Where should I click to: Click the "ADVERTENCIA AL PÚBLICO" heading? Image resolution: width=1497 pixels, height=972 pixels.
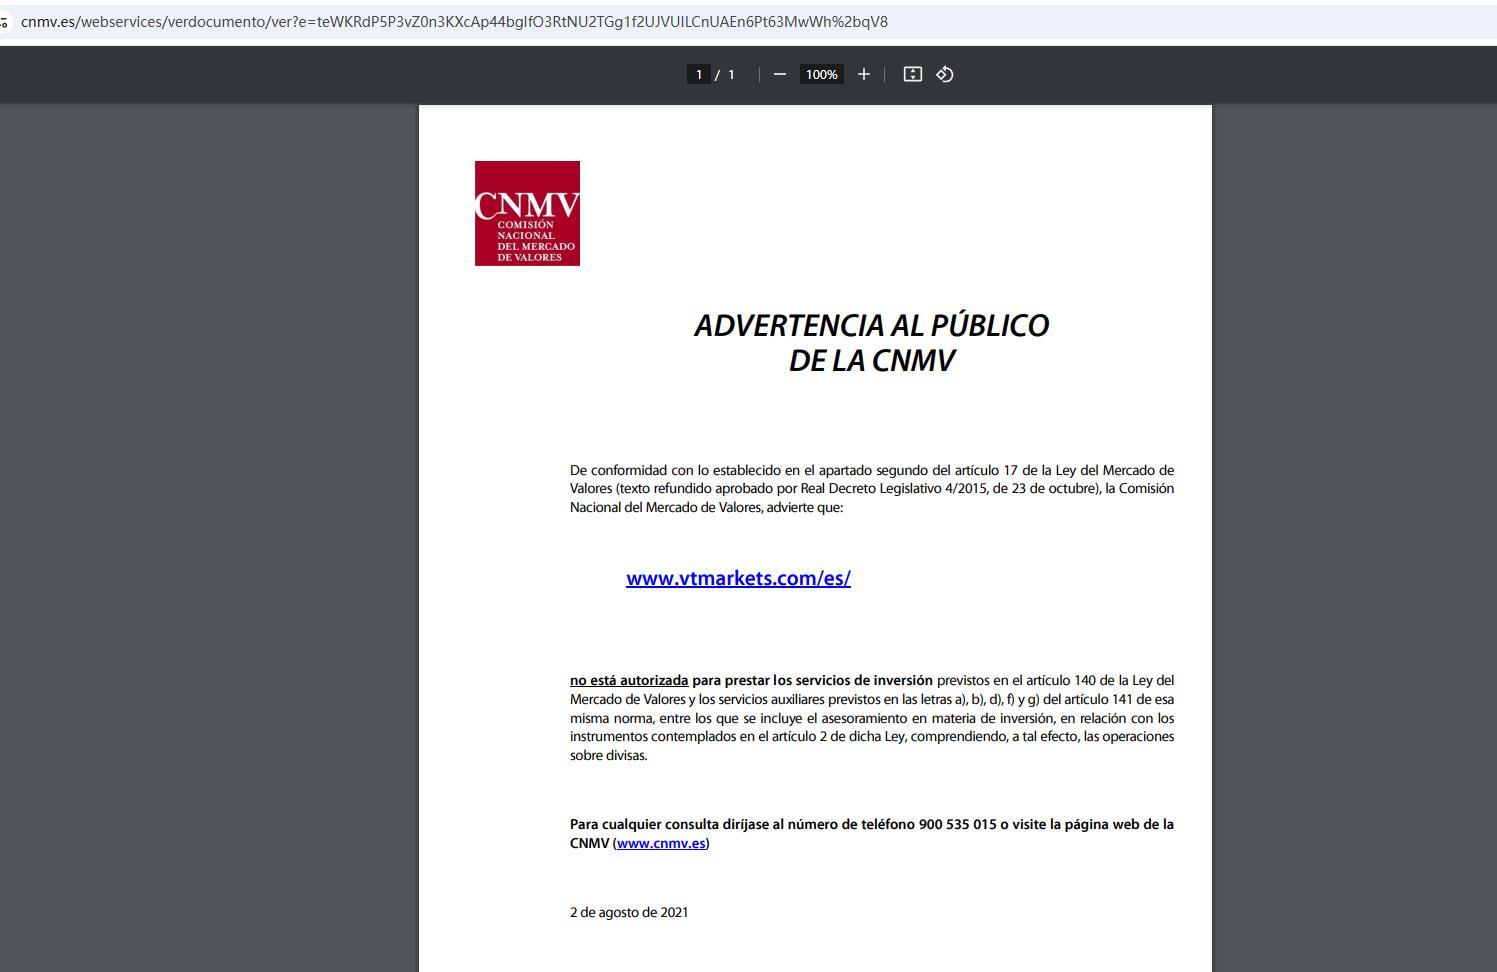pos(871,325)
